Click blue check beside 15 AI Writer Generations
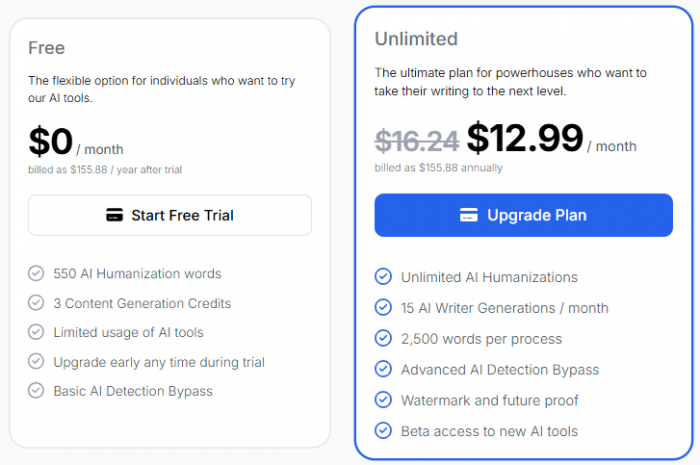Screen dimensions: 700x465 (x=383, y=307)
